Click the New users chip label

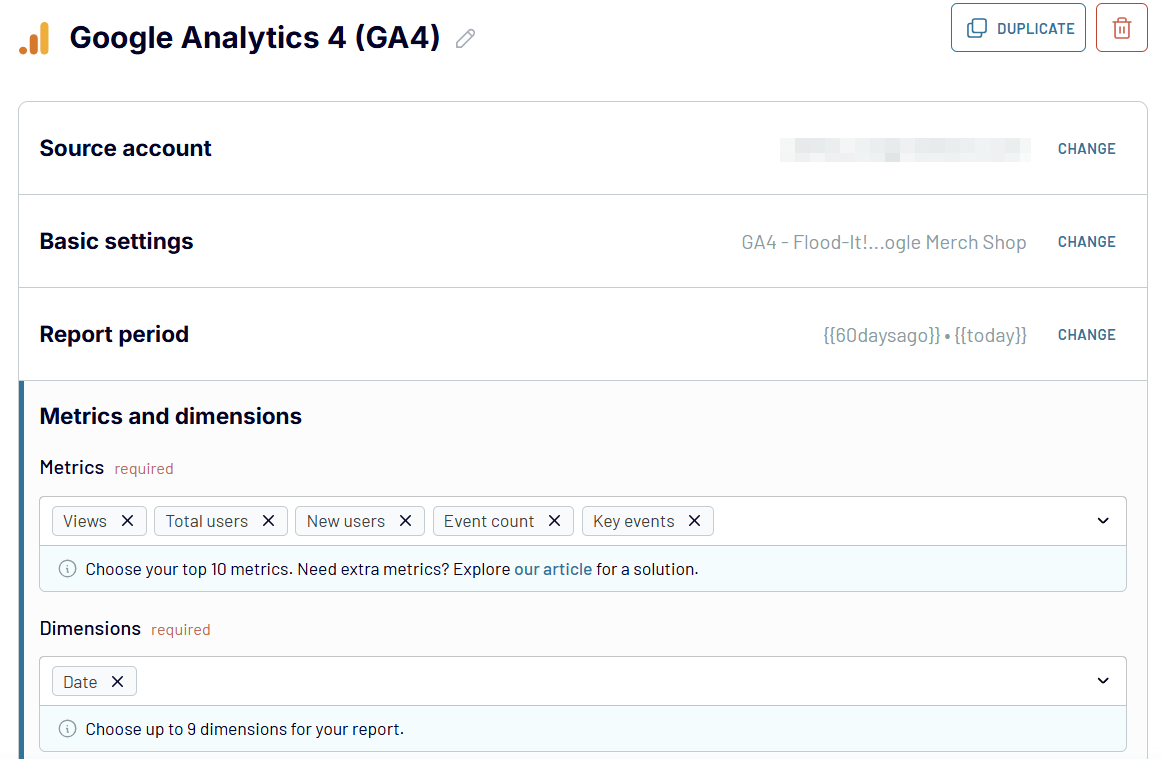point(346,521)
